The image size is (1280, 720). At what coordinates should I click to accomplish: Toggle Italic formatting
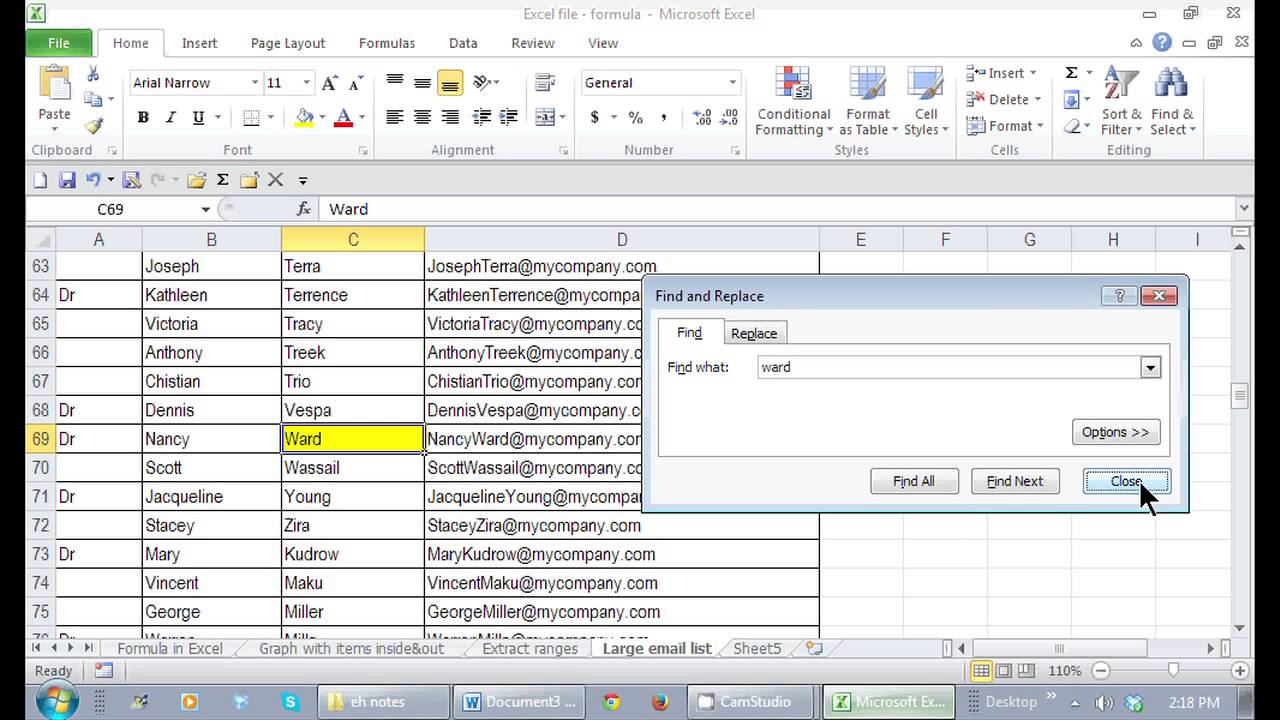click(x=170, y=118)
